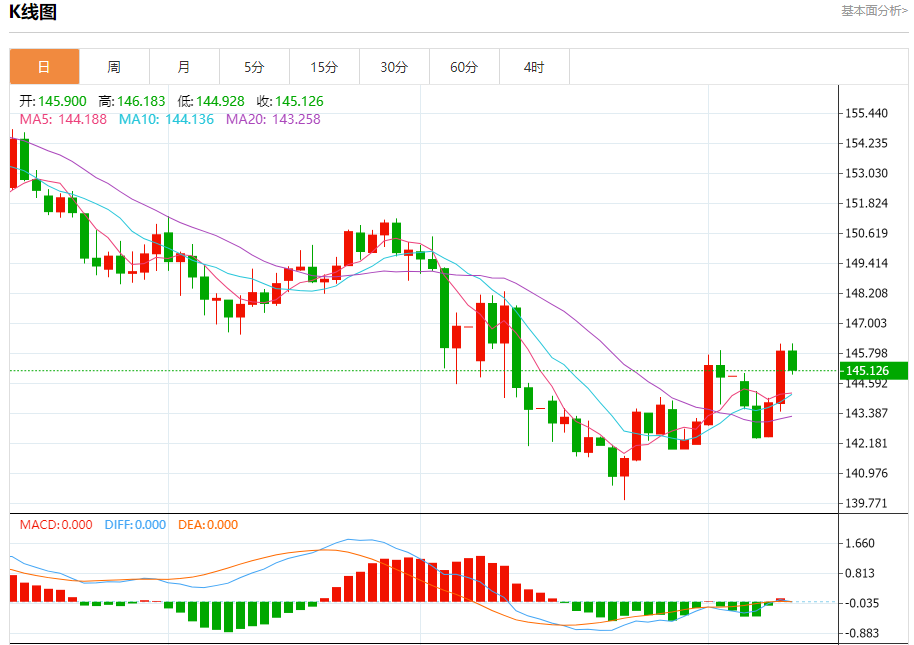Click the 151.824 price axis label
This screenshot has width=914, height=645.
click(867, 203)
